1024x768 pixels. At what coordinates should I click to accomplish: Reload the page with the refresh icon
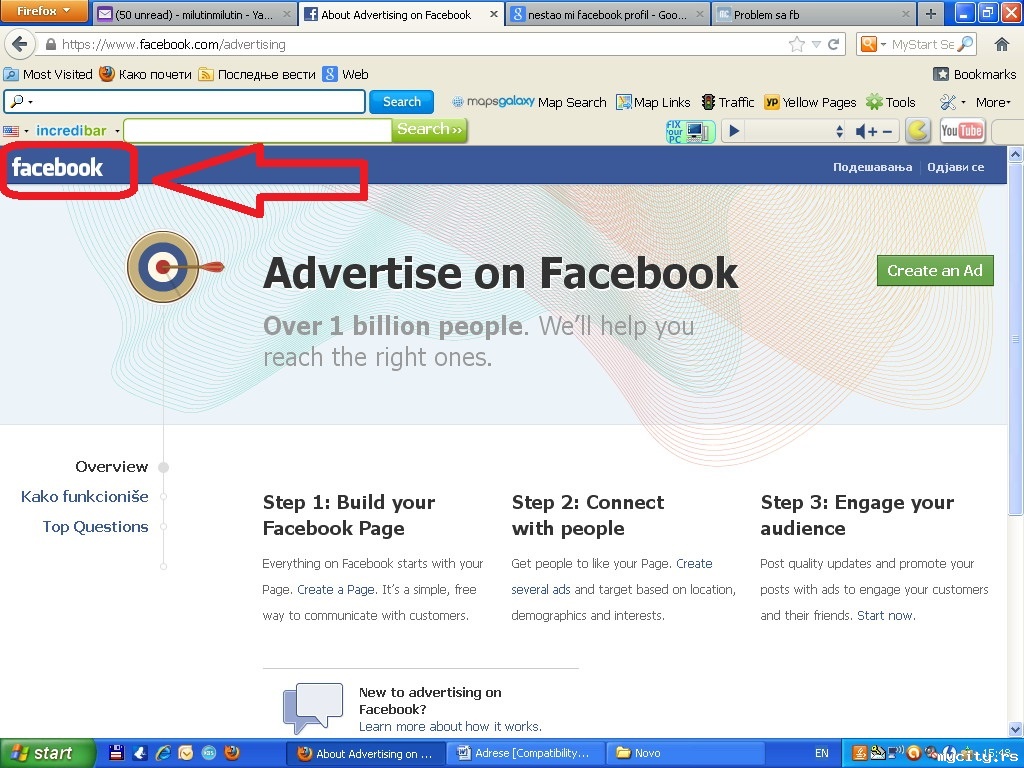coord(833,44)
